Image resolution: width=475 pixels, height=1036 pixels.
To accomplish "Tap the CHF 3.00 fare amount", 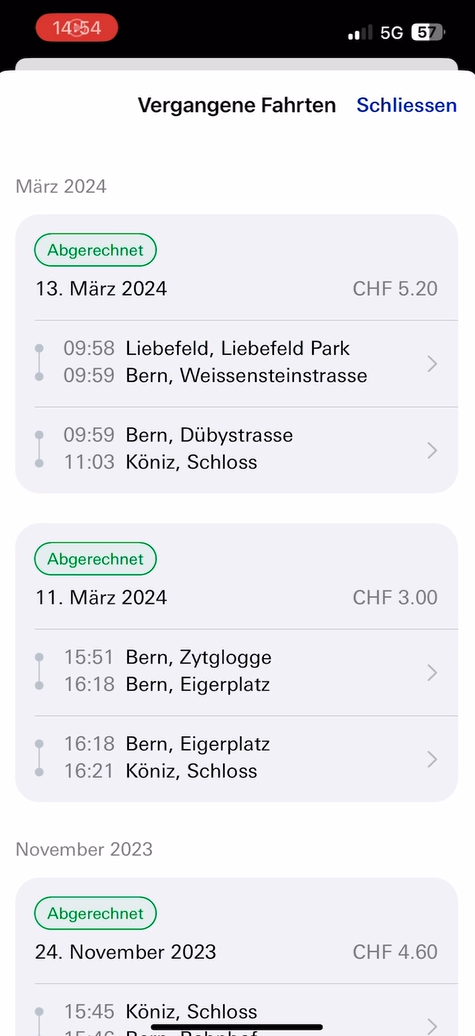I will [x=395, y=597].
